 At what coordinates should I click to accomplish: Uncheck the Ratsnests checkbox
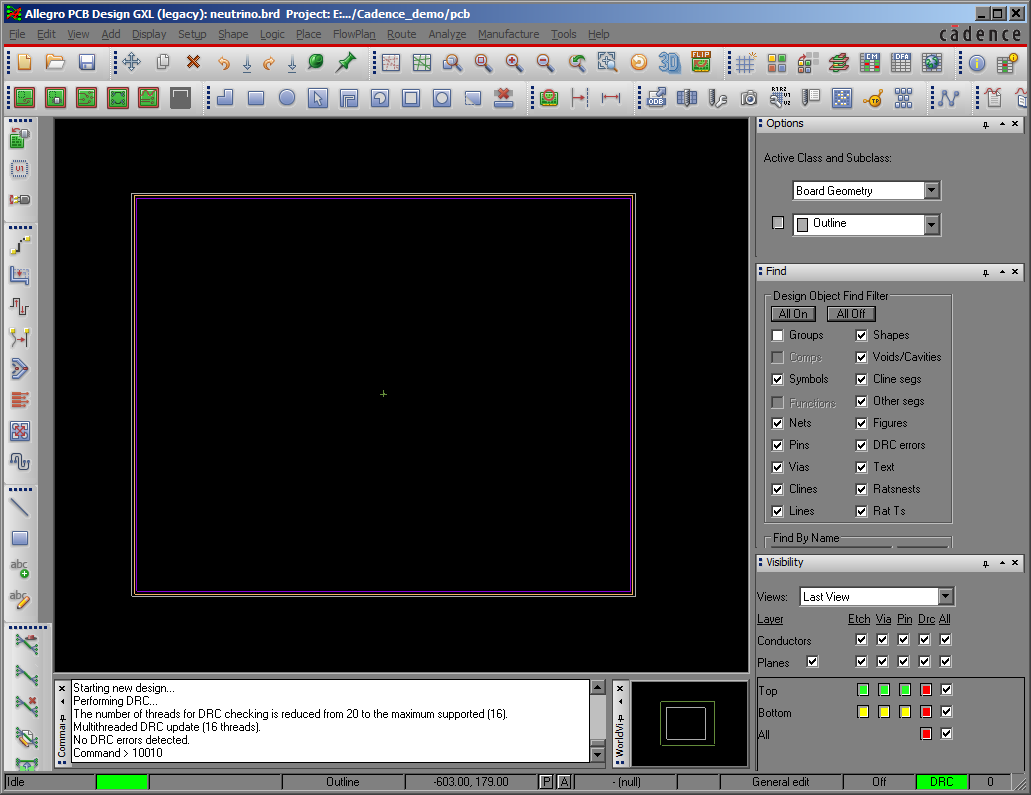coord(861,489)
